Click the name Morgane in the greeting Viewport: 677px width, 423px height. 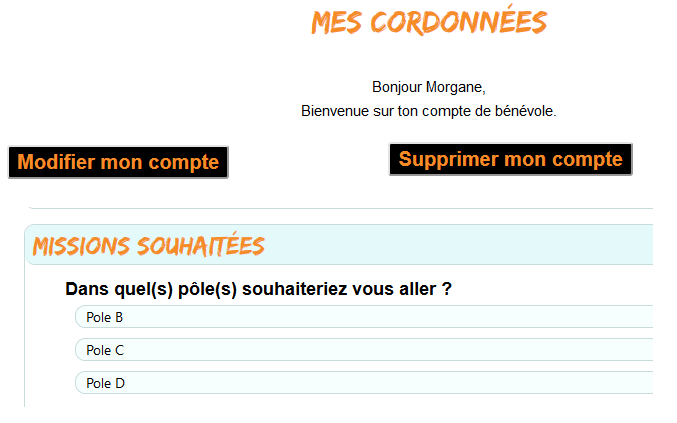click(455, 87)
